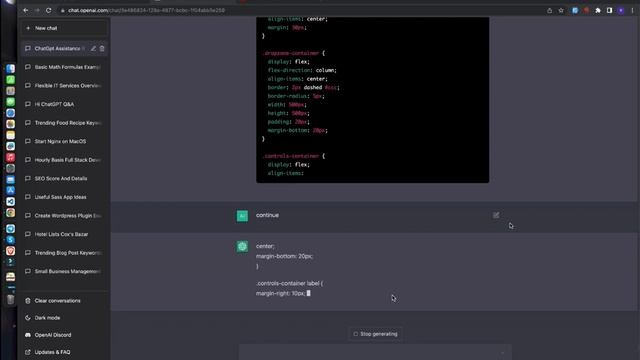Go back with browser back arrow
This screenshot has width=640, height=360.
point(26,10)
